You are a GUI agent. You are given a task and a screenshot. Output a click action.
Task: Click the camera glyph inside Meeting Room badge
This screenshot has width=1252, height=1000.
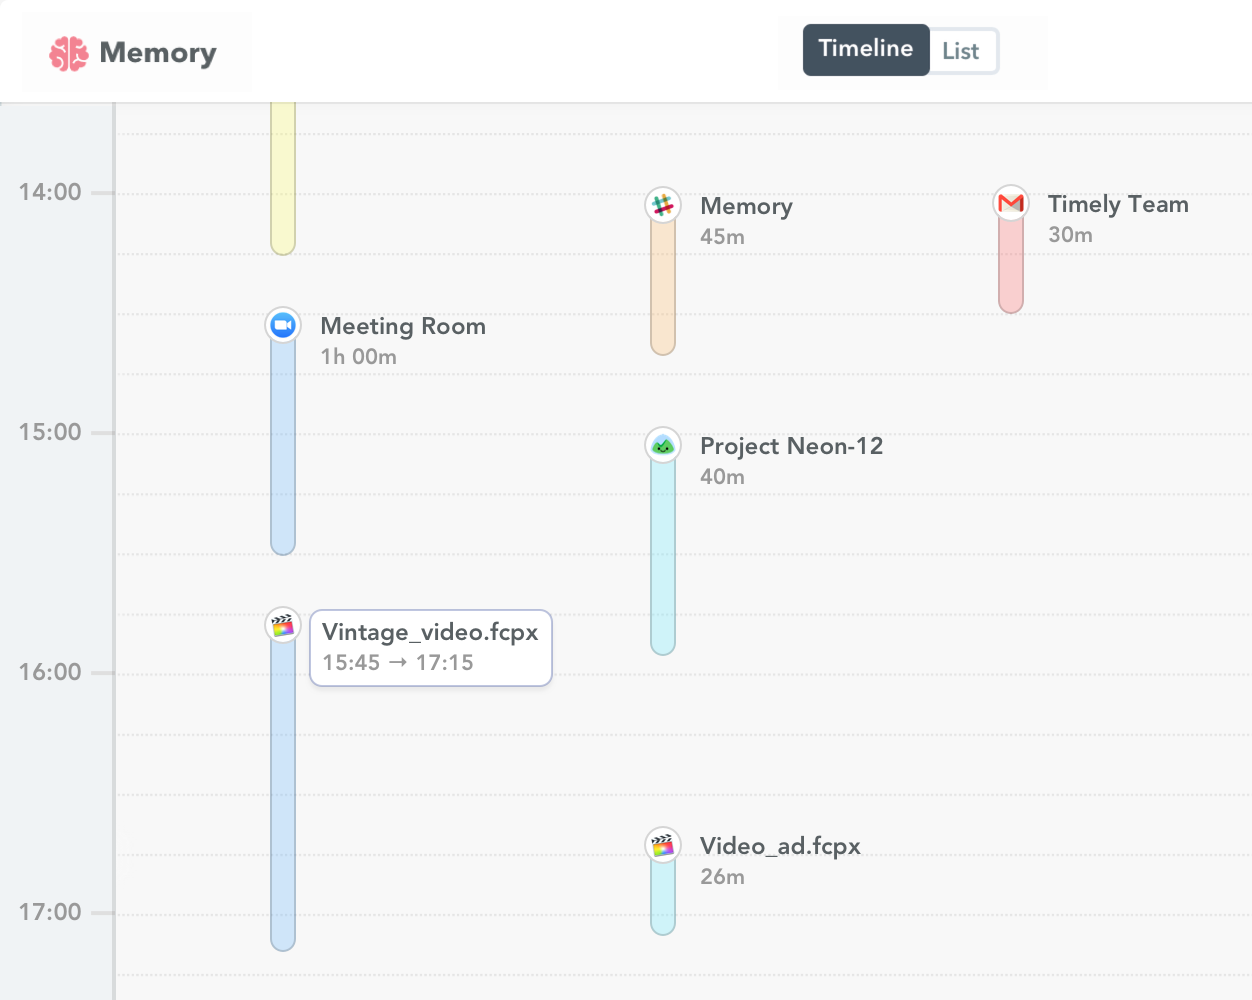(x=283, y=325)
